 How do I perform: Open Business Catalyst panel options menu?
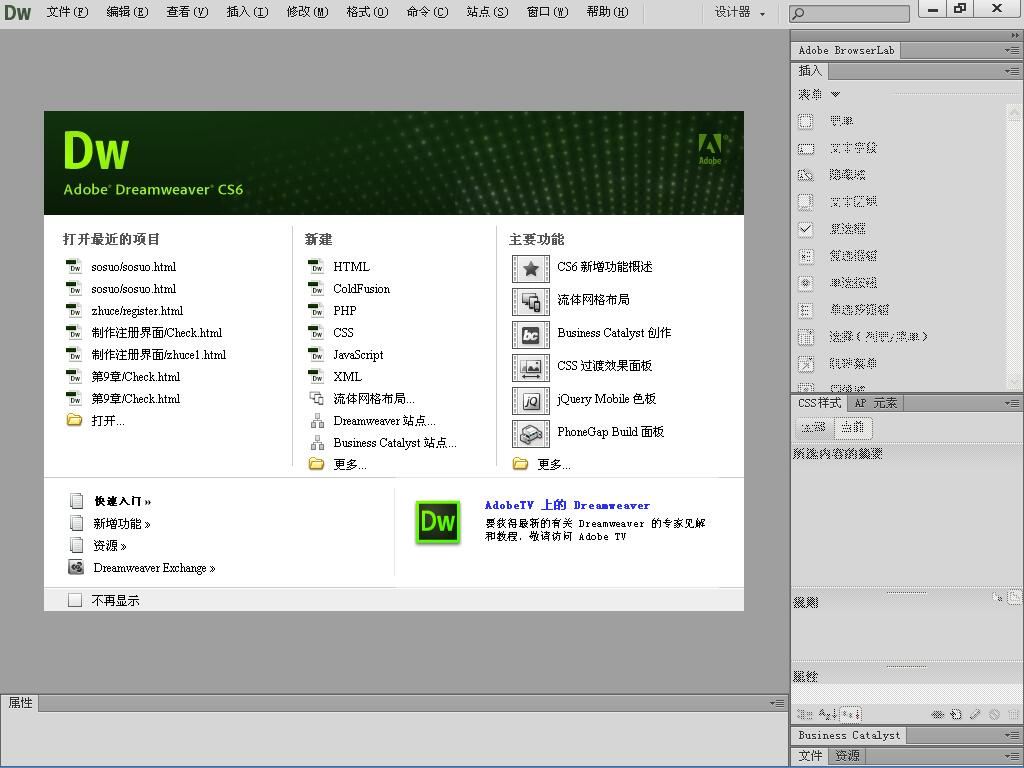(1012, 735)
